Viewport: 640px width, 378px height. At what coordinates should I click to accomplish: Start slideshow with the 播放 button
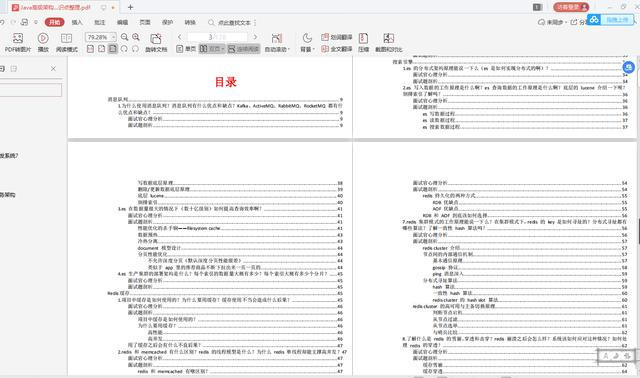[43, 42]
